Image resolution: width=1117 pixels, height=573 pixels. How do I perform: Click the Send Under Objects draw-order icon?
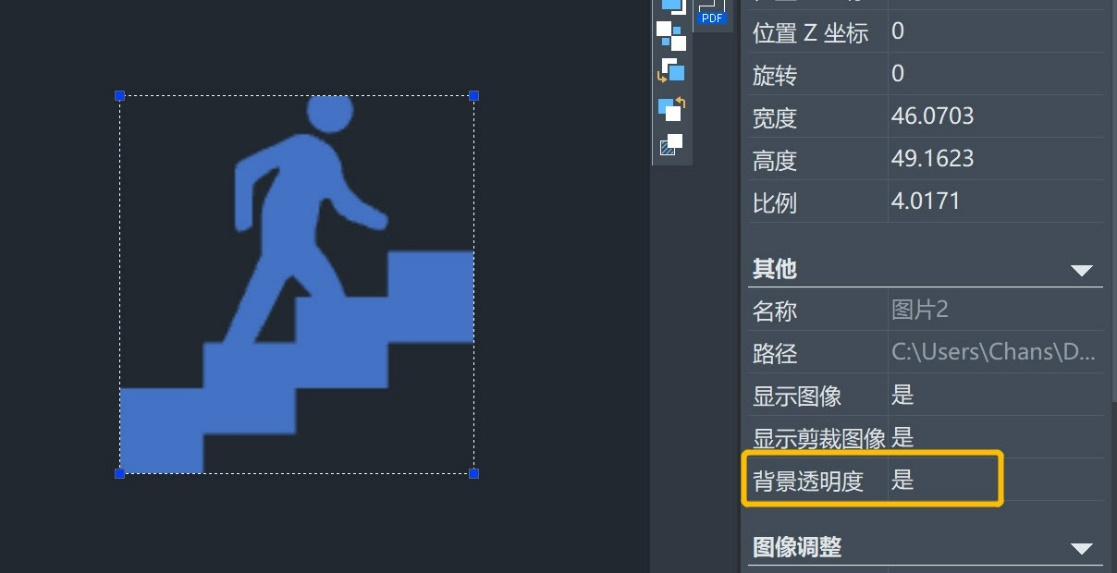pyautogui.click(x=671, y=108)
